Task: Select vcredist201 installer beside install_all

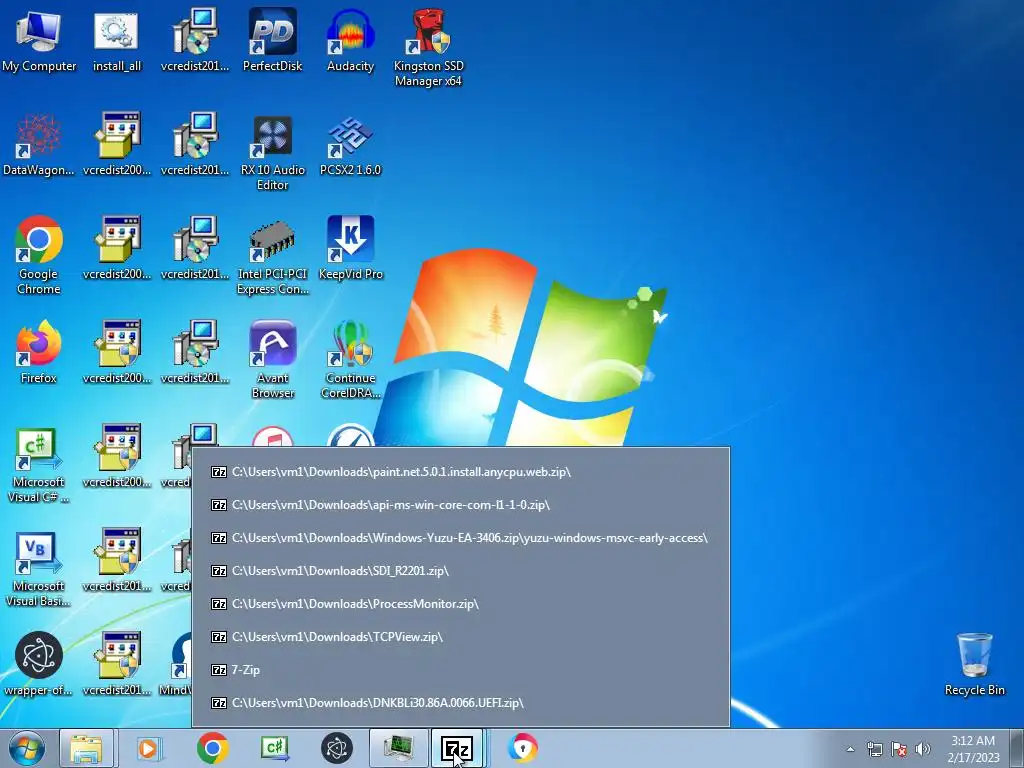Action: click(x=195, y=39)
